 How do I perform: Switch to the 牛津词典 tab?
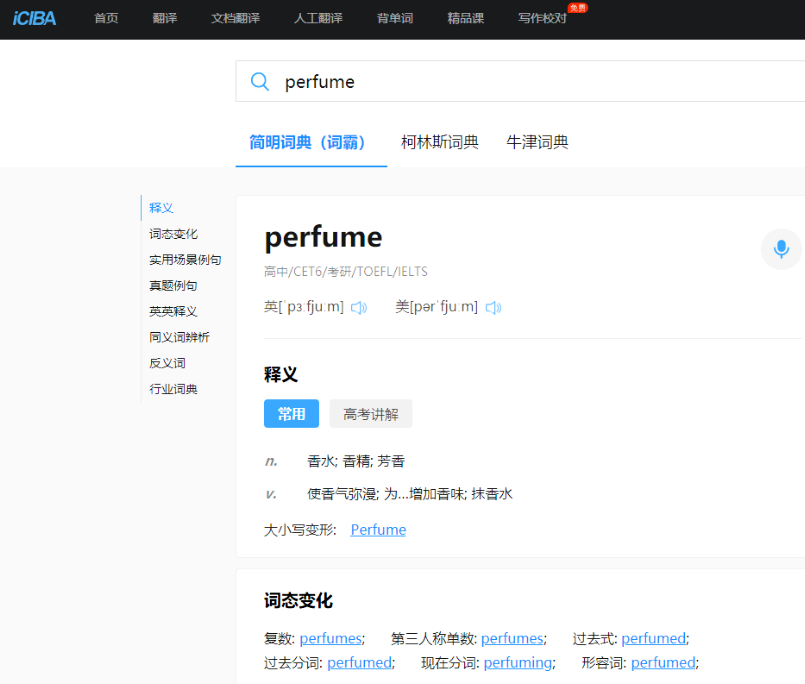click(537, 142)
